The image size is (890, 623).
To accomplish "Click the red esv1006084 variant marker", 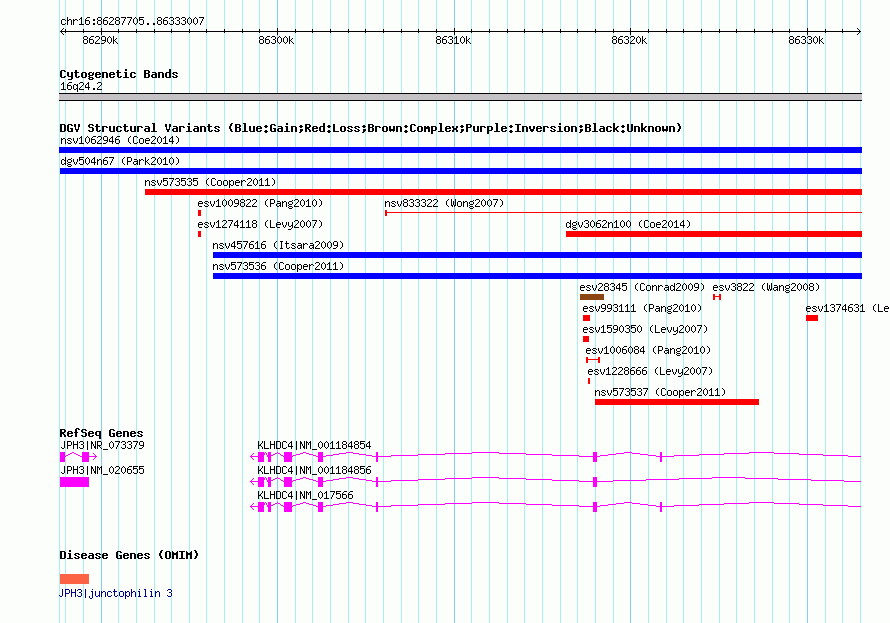I will point(593,360).
